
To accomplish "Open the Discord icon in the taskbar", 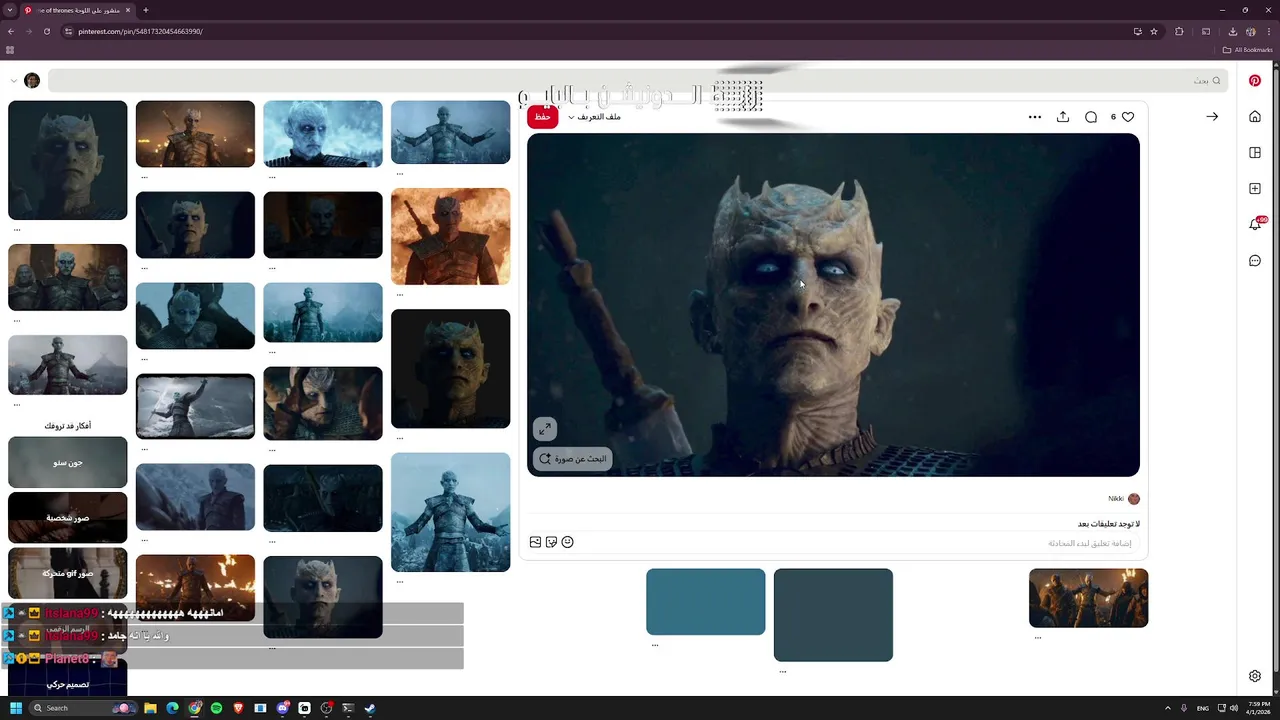I will pyautogui.click(x=283, y=708).
